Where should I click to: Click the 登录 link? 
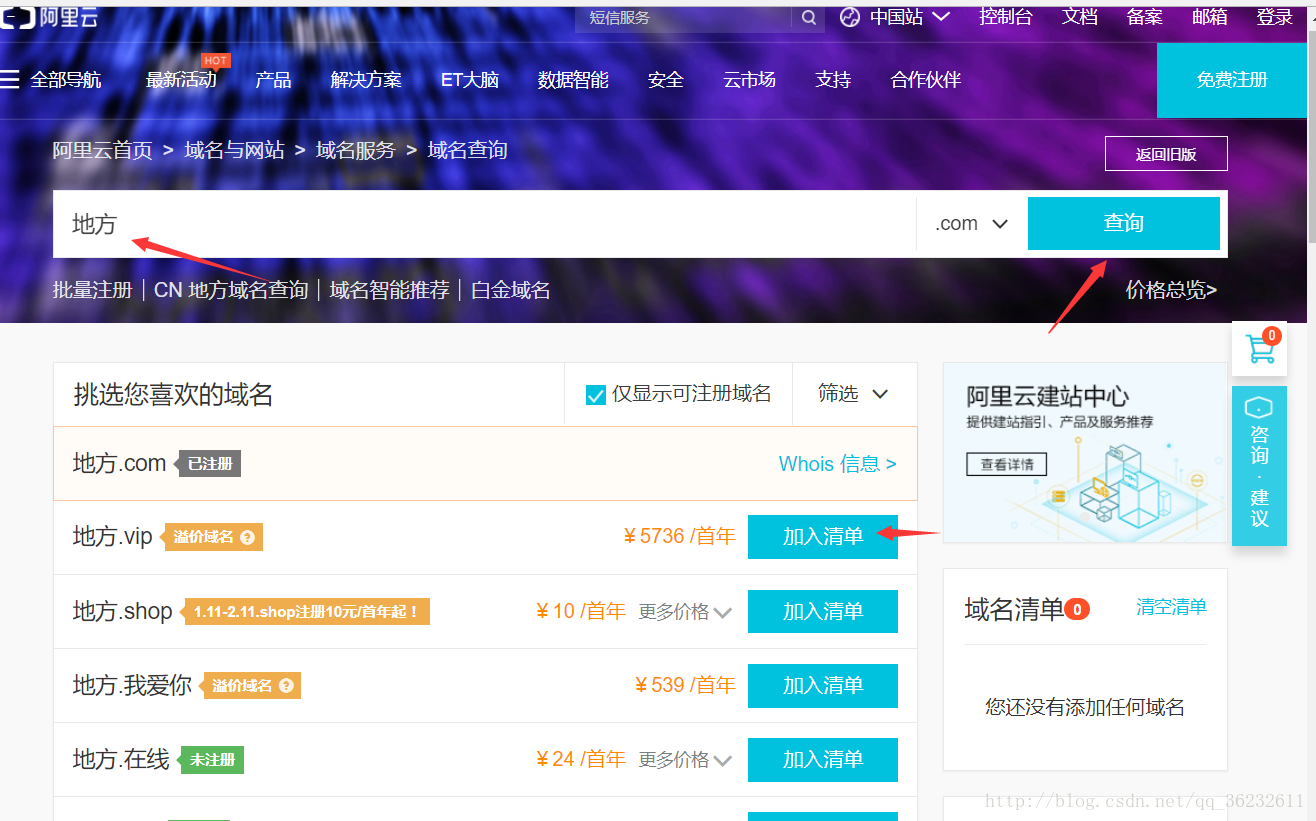click(1275, 17)
